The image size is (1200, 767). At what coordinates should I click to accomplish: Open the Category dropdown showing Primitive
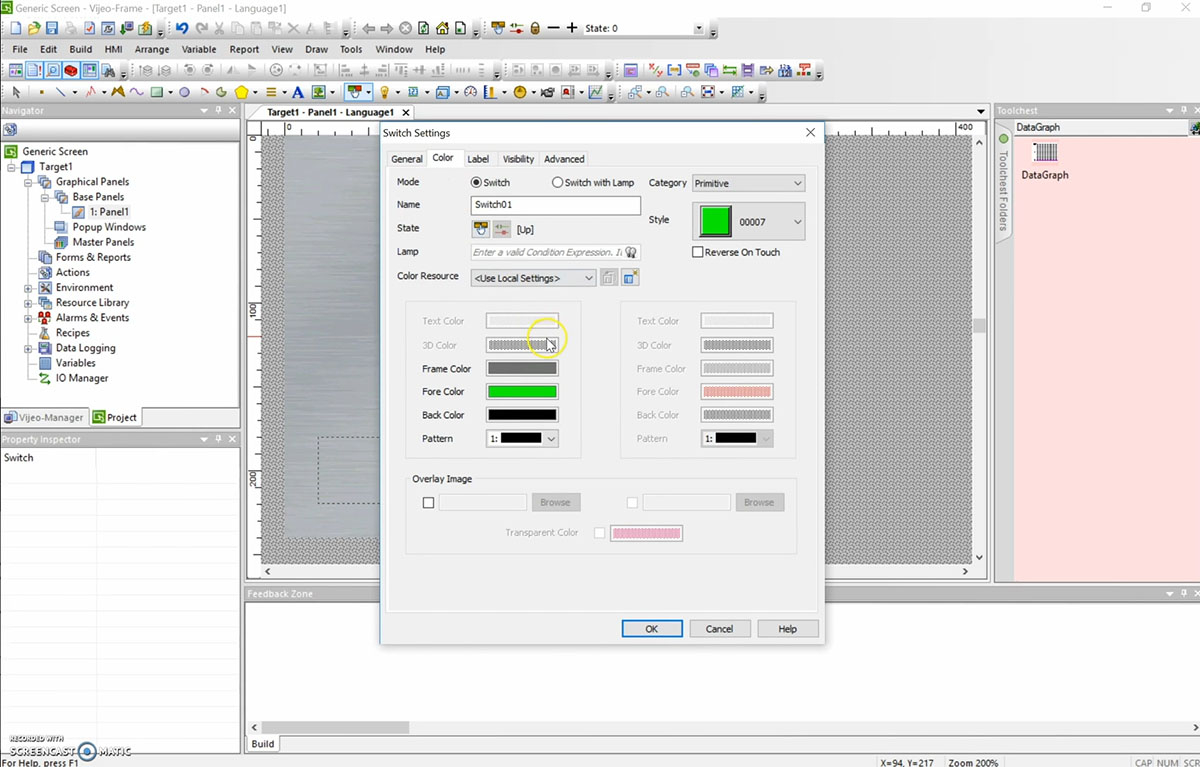click(748, 183)
